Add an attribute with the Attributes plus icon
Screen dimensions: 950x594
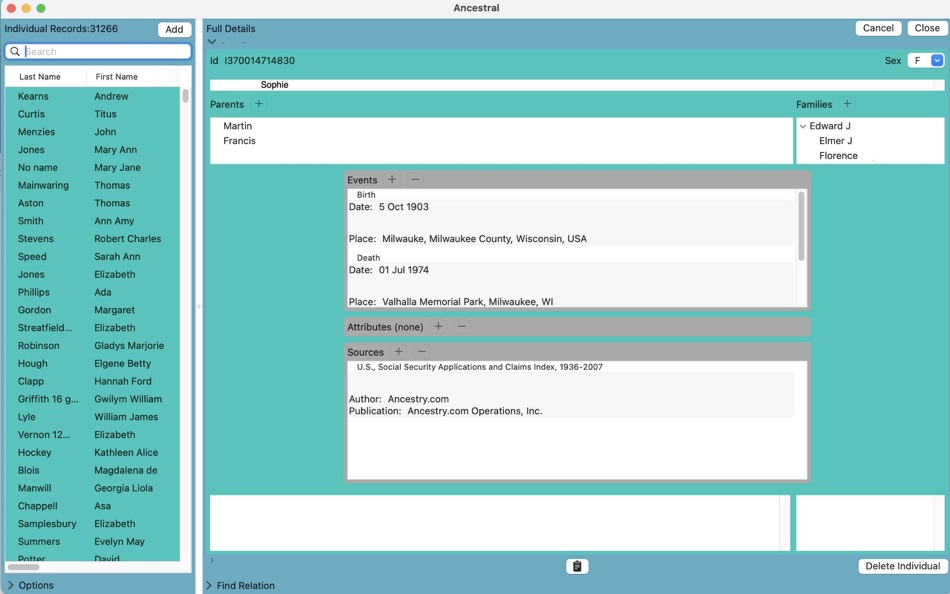tap(438, 326)
